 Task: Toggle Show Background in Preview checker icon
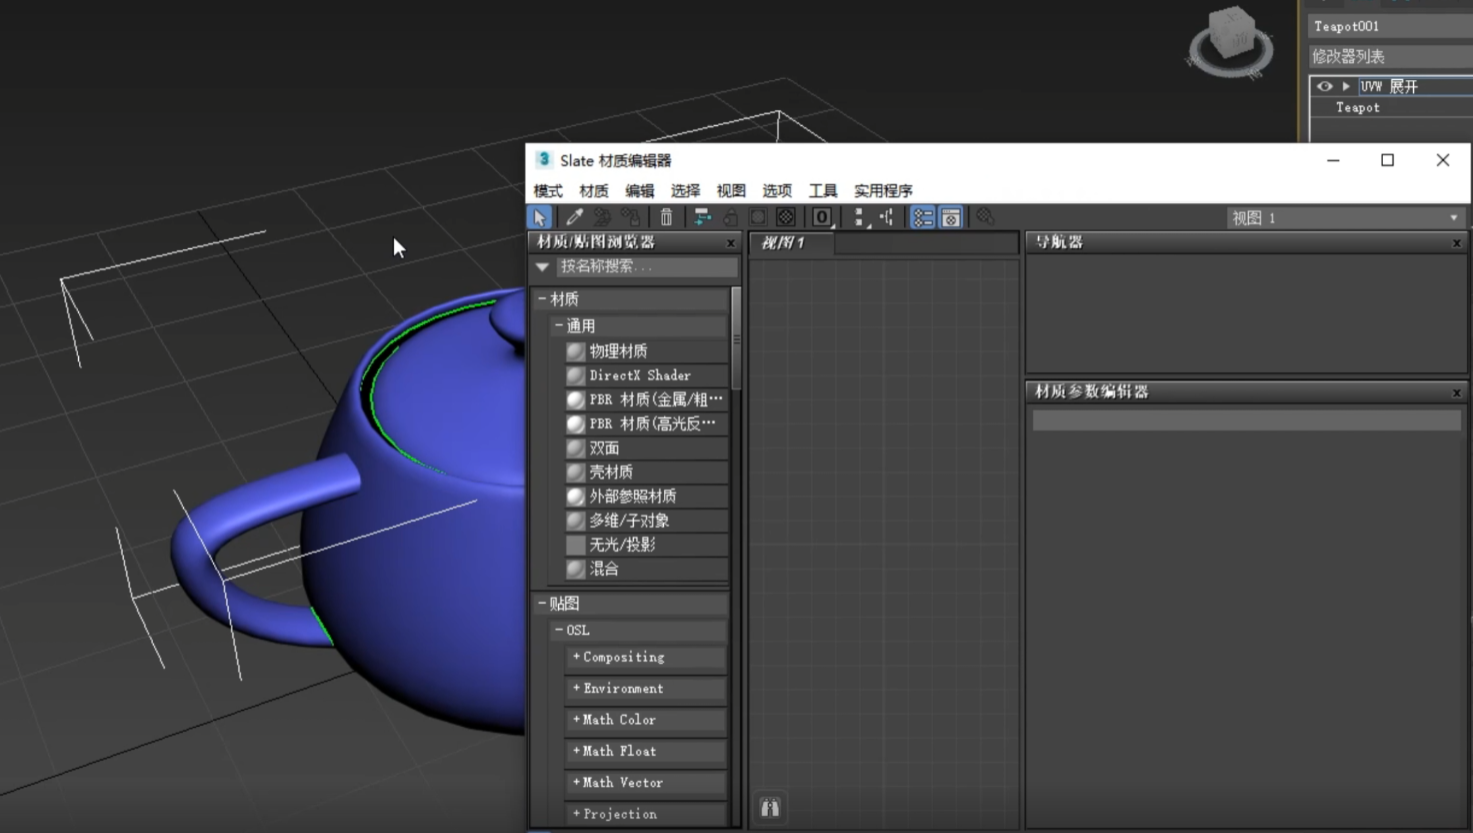click(x=786, y=217)
